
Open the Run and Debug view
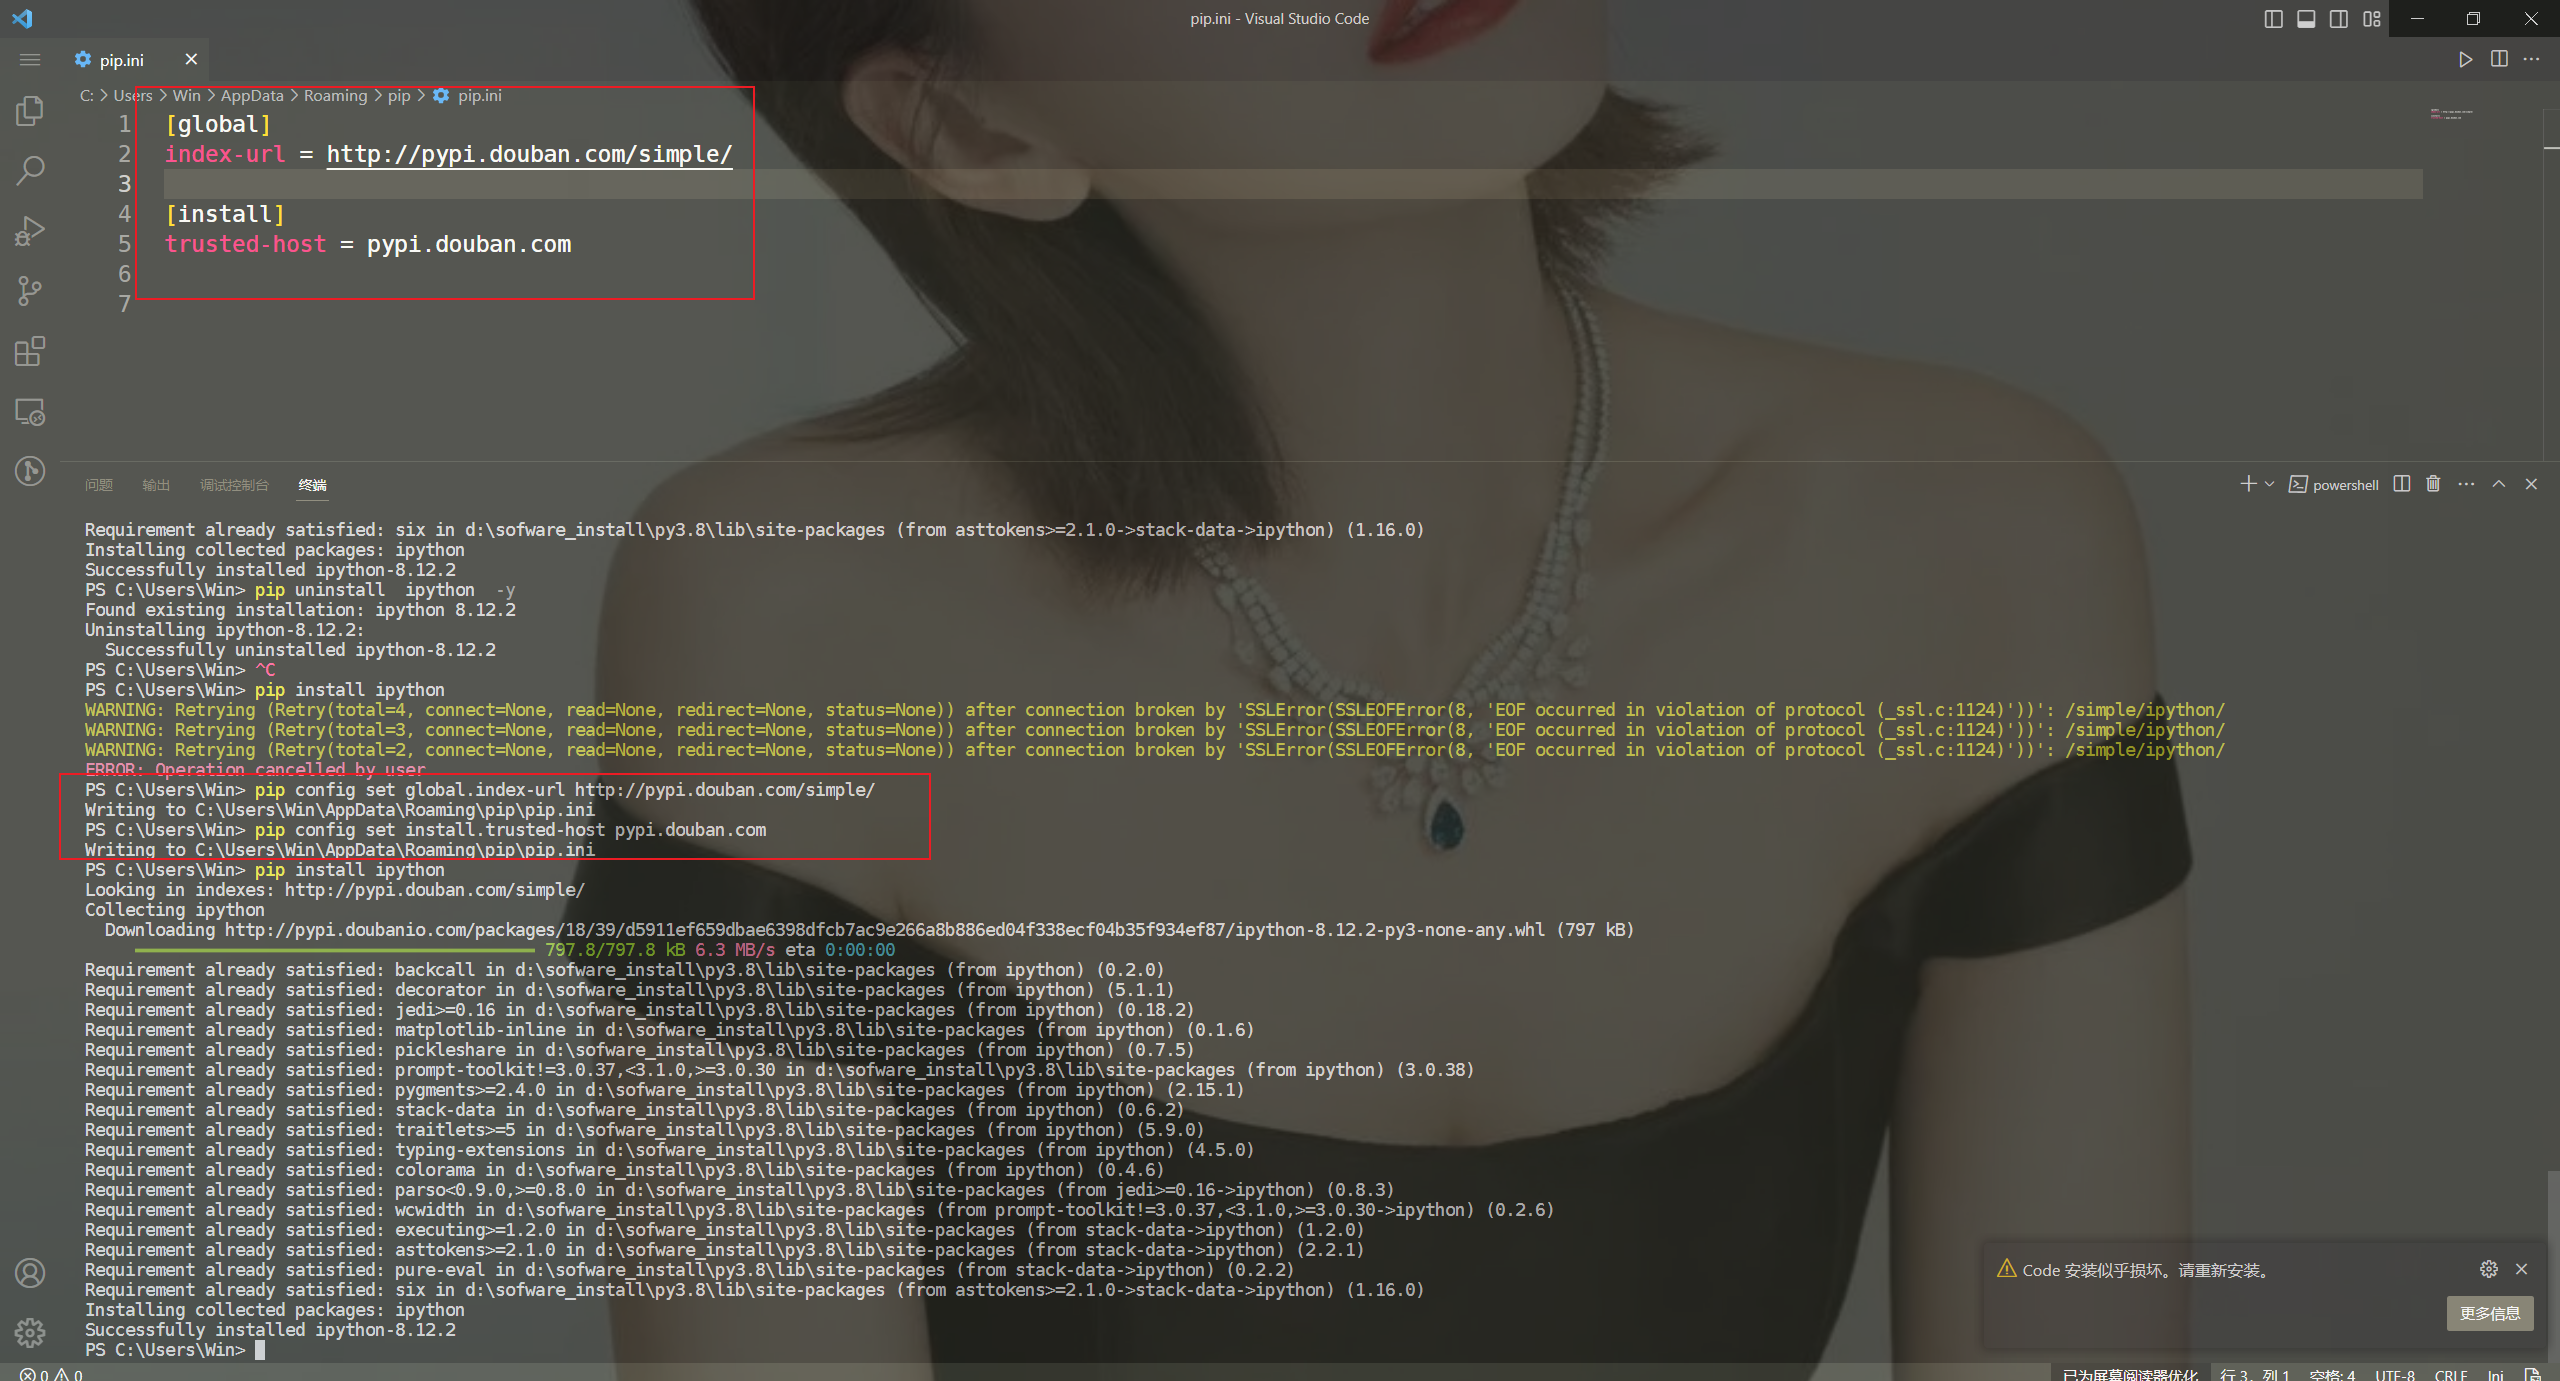point(30,231)
